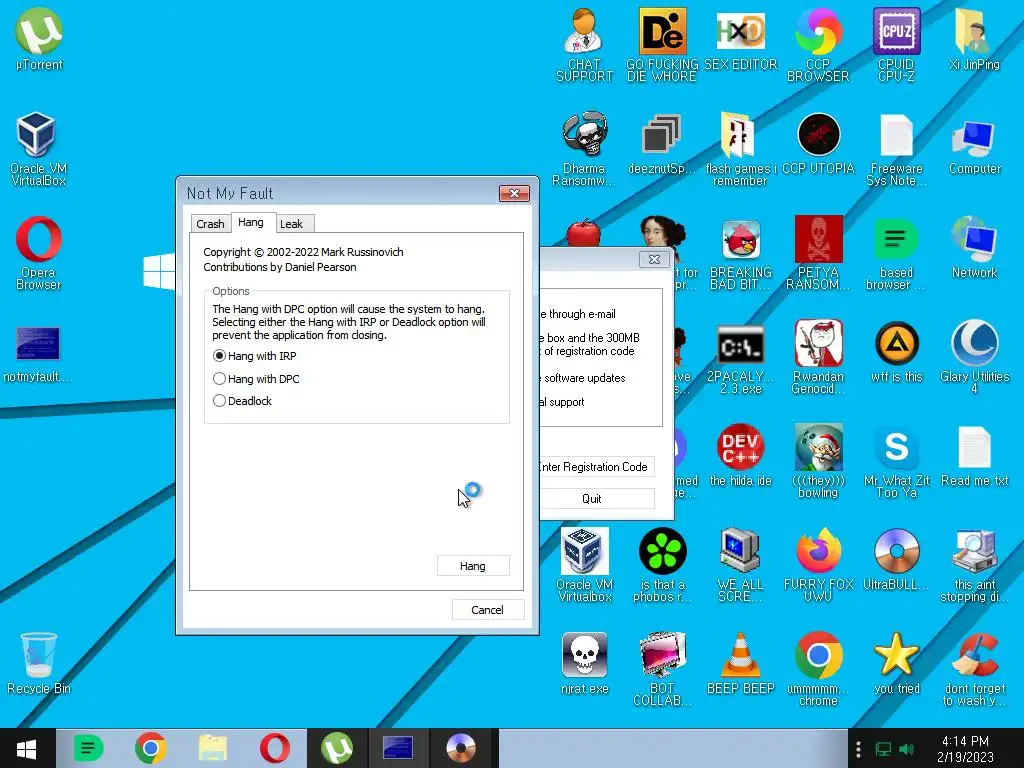Choose the Deadlock radio option

click(x=219, y=400)
